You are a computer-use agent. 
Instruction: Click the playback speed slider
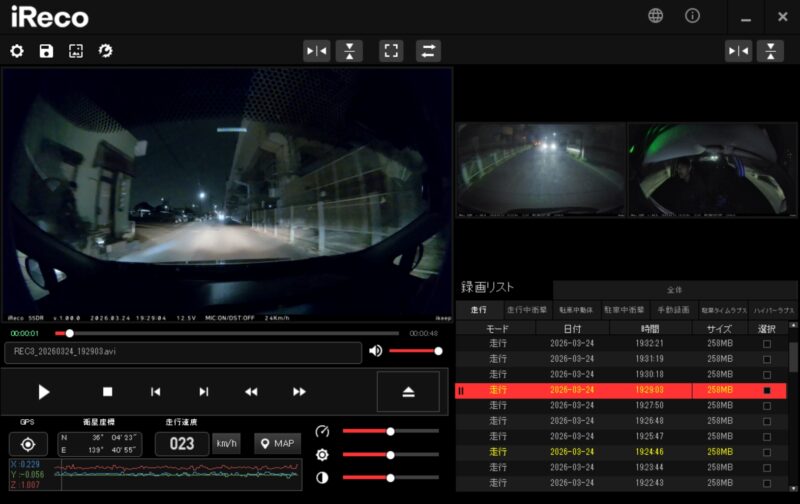click(x=390, y=431)
